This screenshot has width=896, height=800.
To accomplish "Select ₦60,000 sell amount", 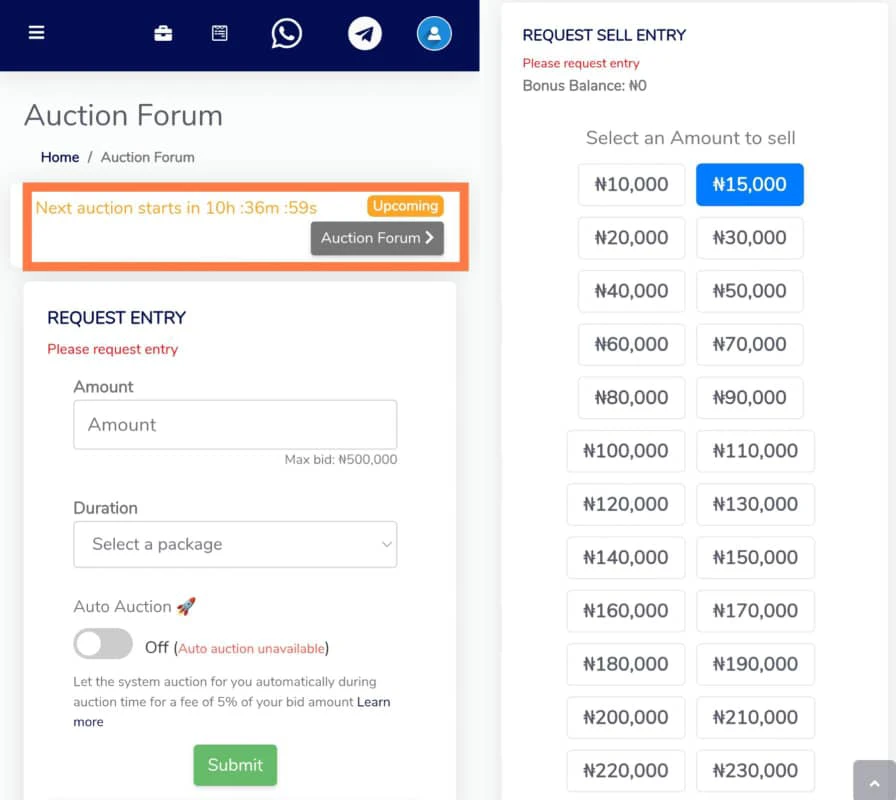I will coord(631,344).
